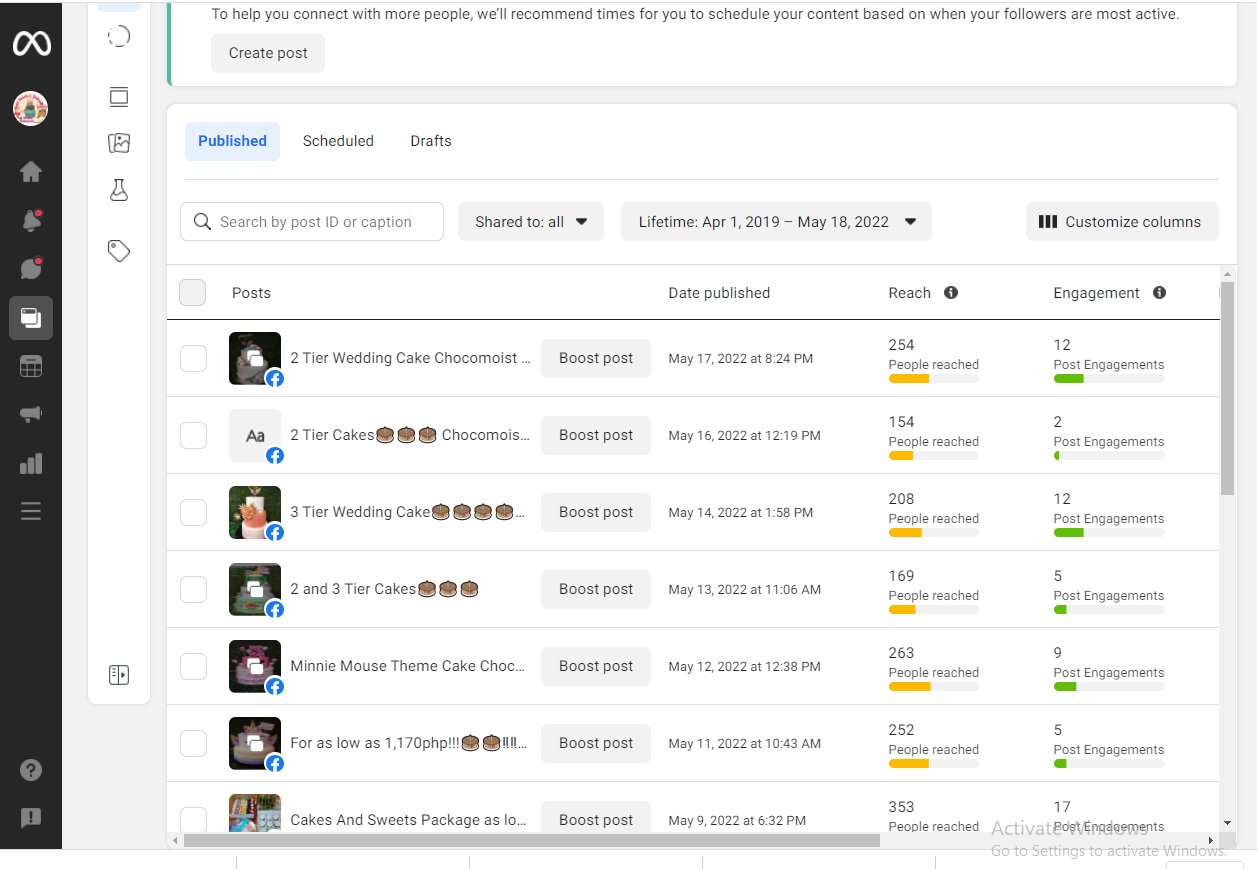Sort by the Date published column header
Image resolution: width=1257 pixels, height=869 pixels.
click(x=719, y=293)
